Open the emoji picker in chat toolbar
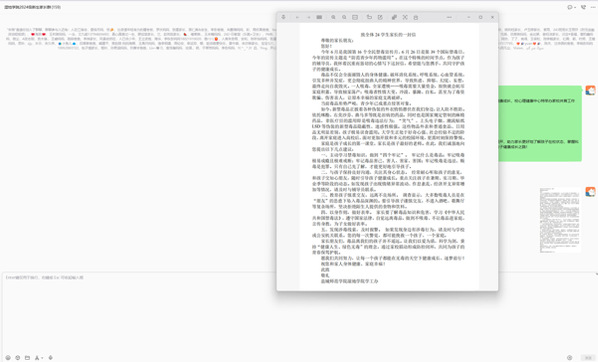Screen dimensions: 598x362 coord(8,358)
